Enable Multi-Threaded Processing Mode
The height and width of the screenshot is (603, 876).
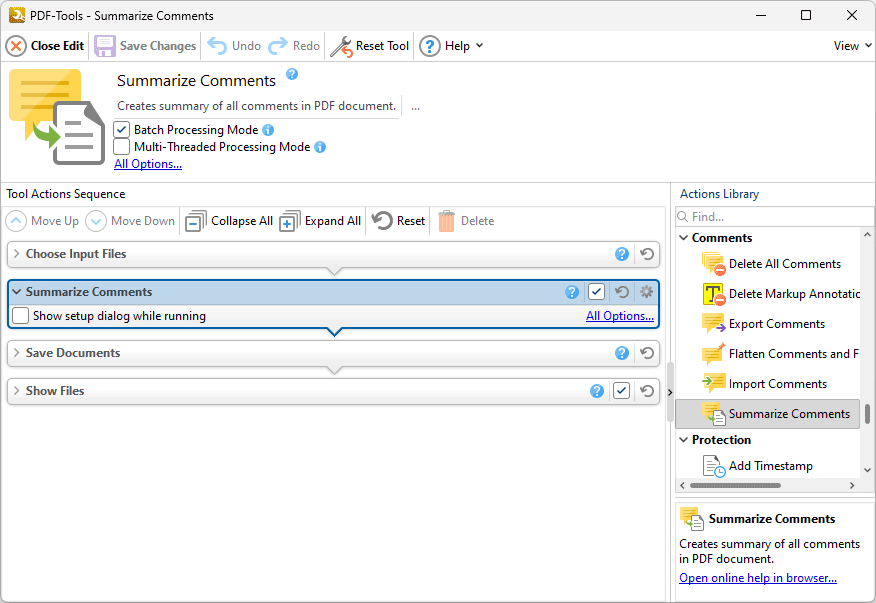[121, 146]
